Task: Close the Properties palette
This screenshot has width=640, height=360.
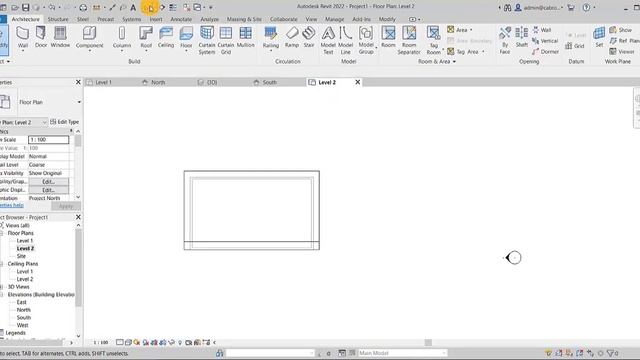Action: point(78,82)
